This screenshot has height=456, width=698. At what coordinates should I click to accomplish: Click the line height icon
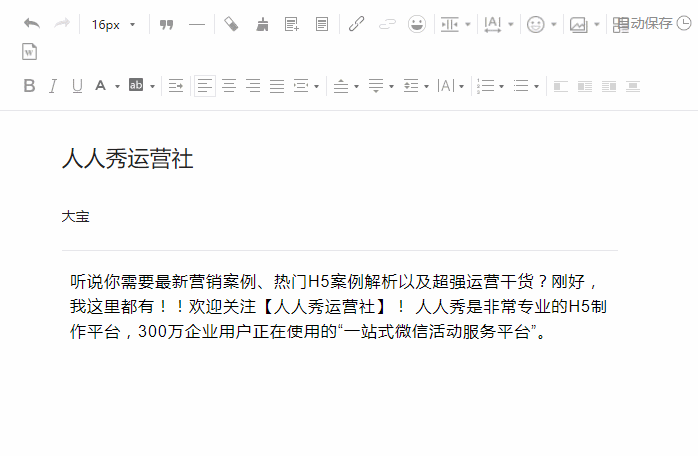click(411, 86)
